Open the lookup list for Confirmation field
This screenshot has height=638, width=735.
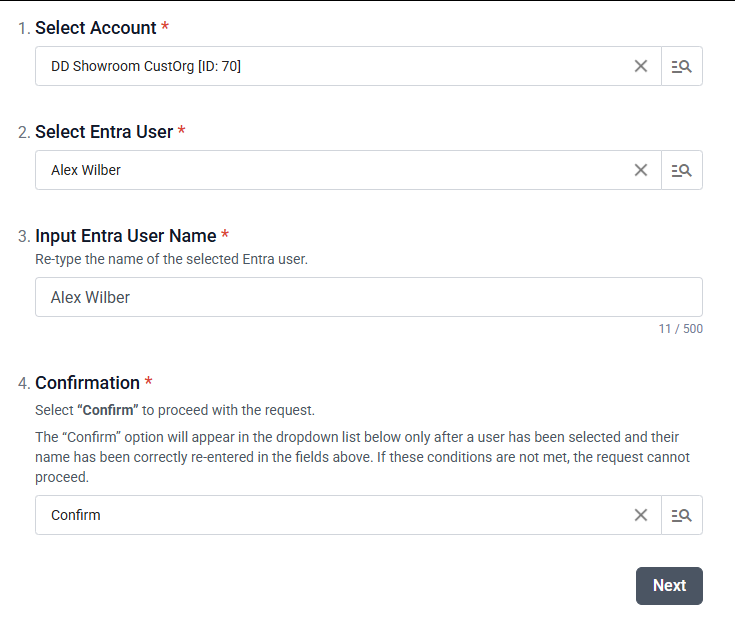pyautogui.click(x=682, y=515)
